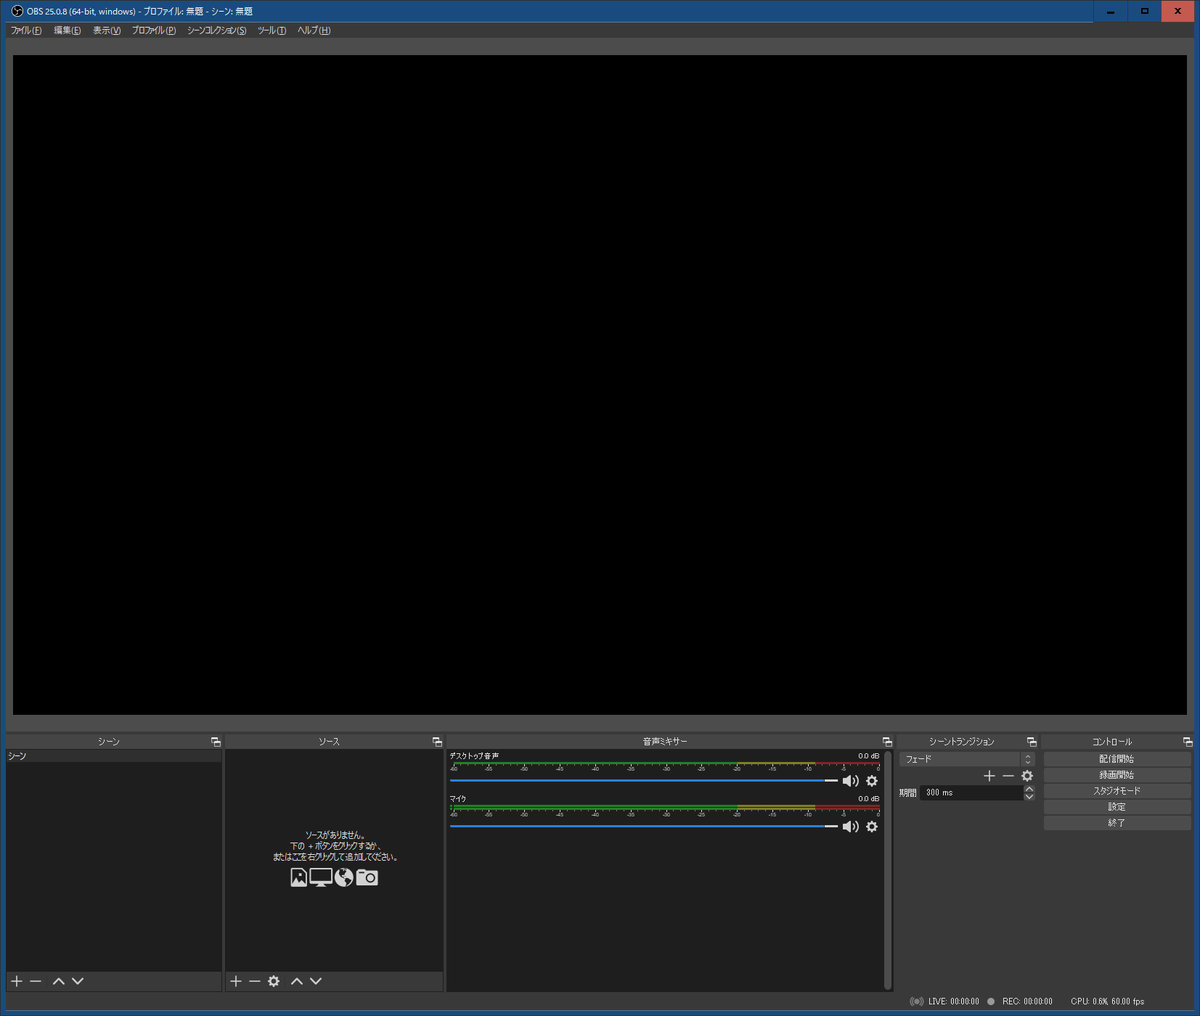Image resolution: width=1200 pixels, height=1016 pixels.
Task: Enable スタジオモード
Action: pyautogui.click(x=1117, y=791)
